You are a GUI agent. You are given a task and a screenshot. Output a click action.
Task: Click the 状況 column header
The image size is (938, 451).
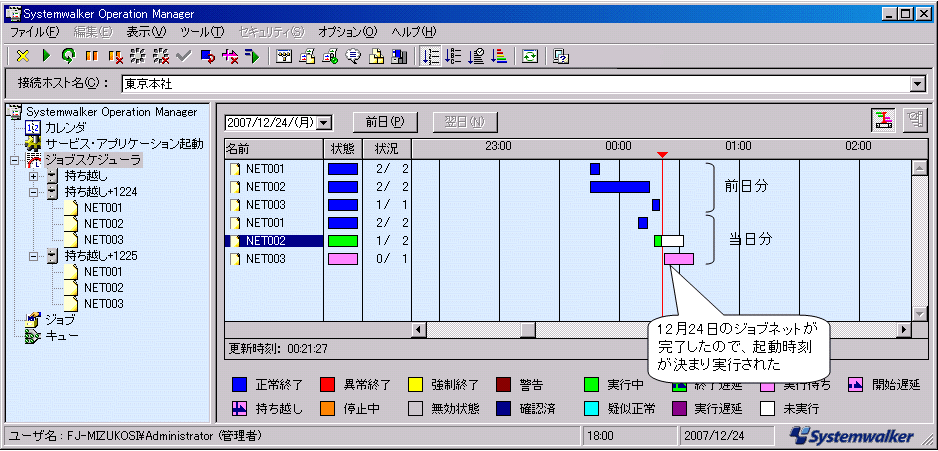386,148
